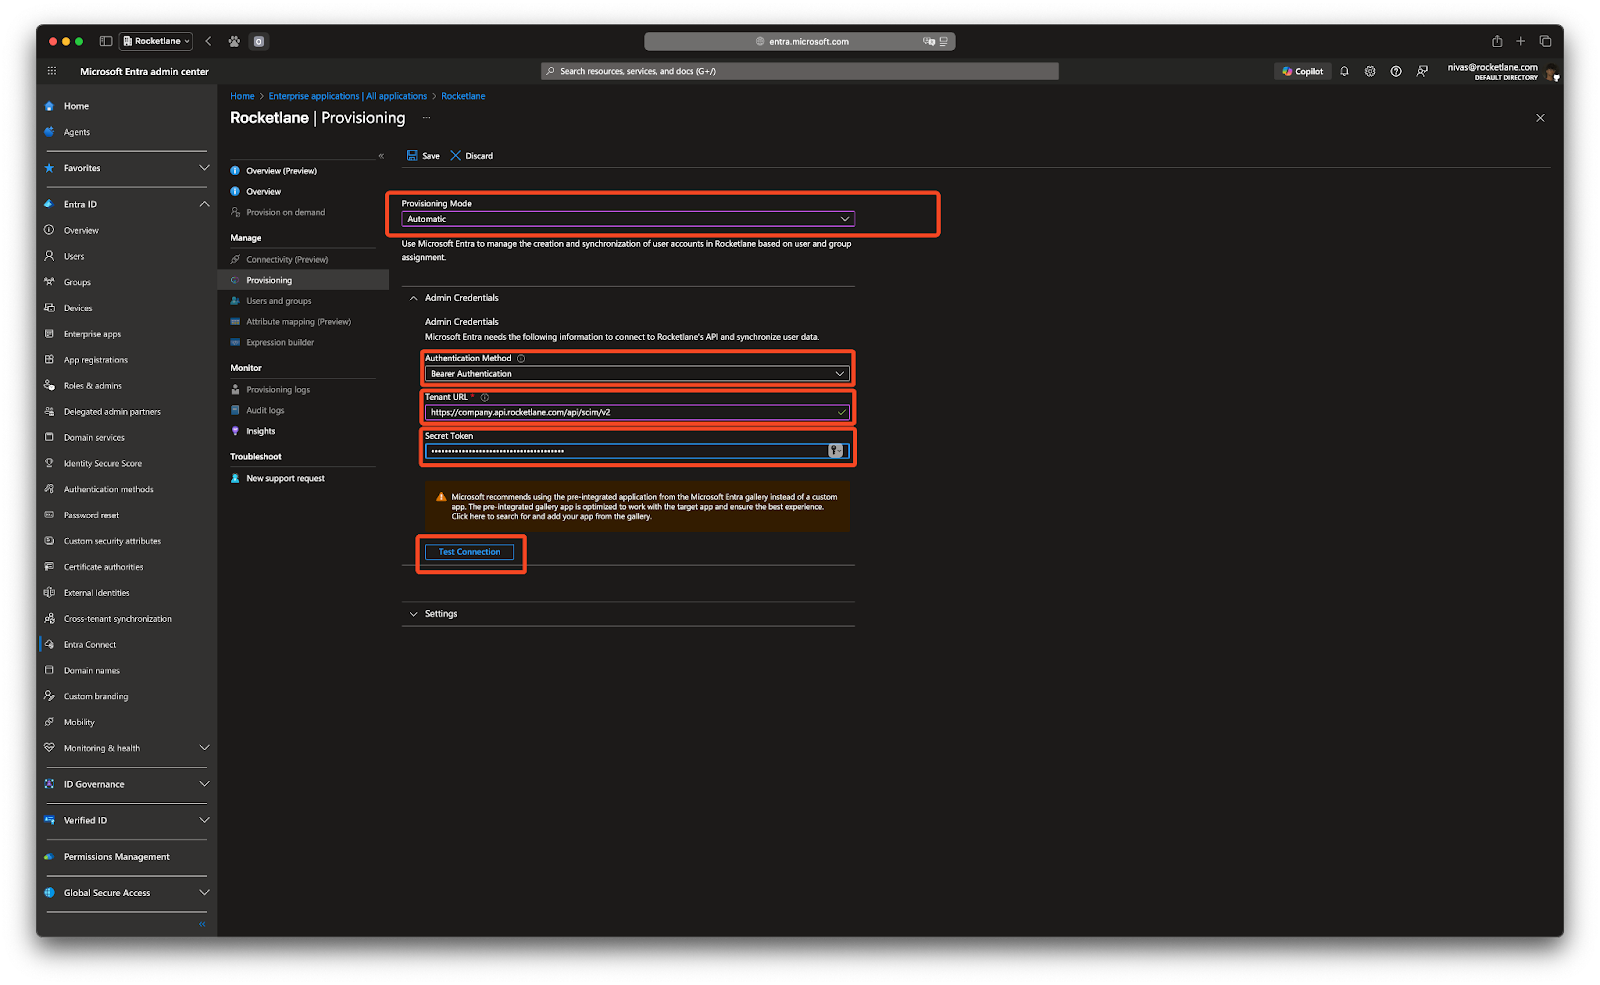Open New support request
This screenshot has width=1600, height=985.
[x=285, y=479]
